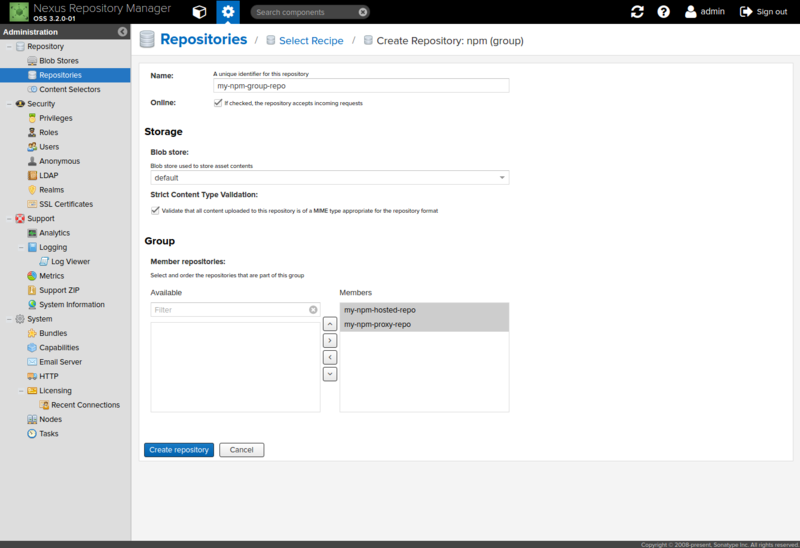The image size is (800, 548).
Task: Open Anonymous settings
Action: (59, 161)
